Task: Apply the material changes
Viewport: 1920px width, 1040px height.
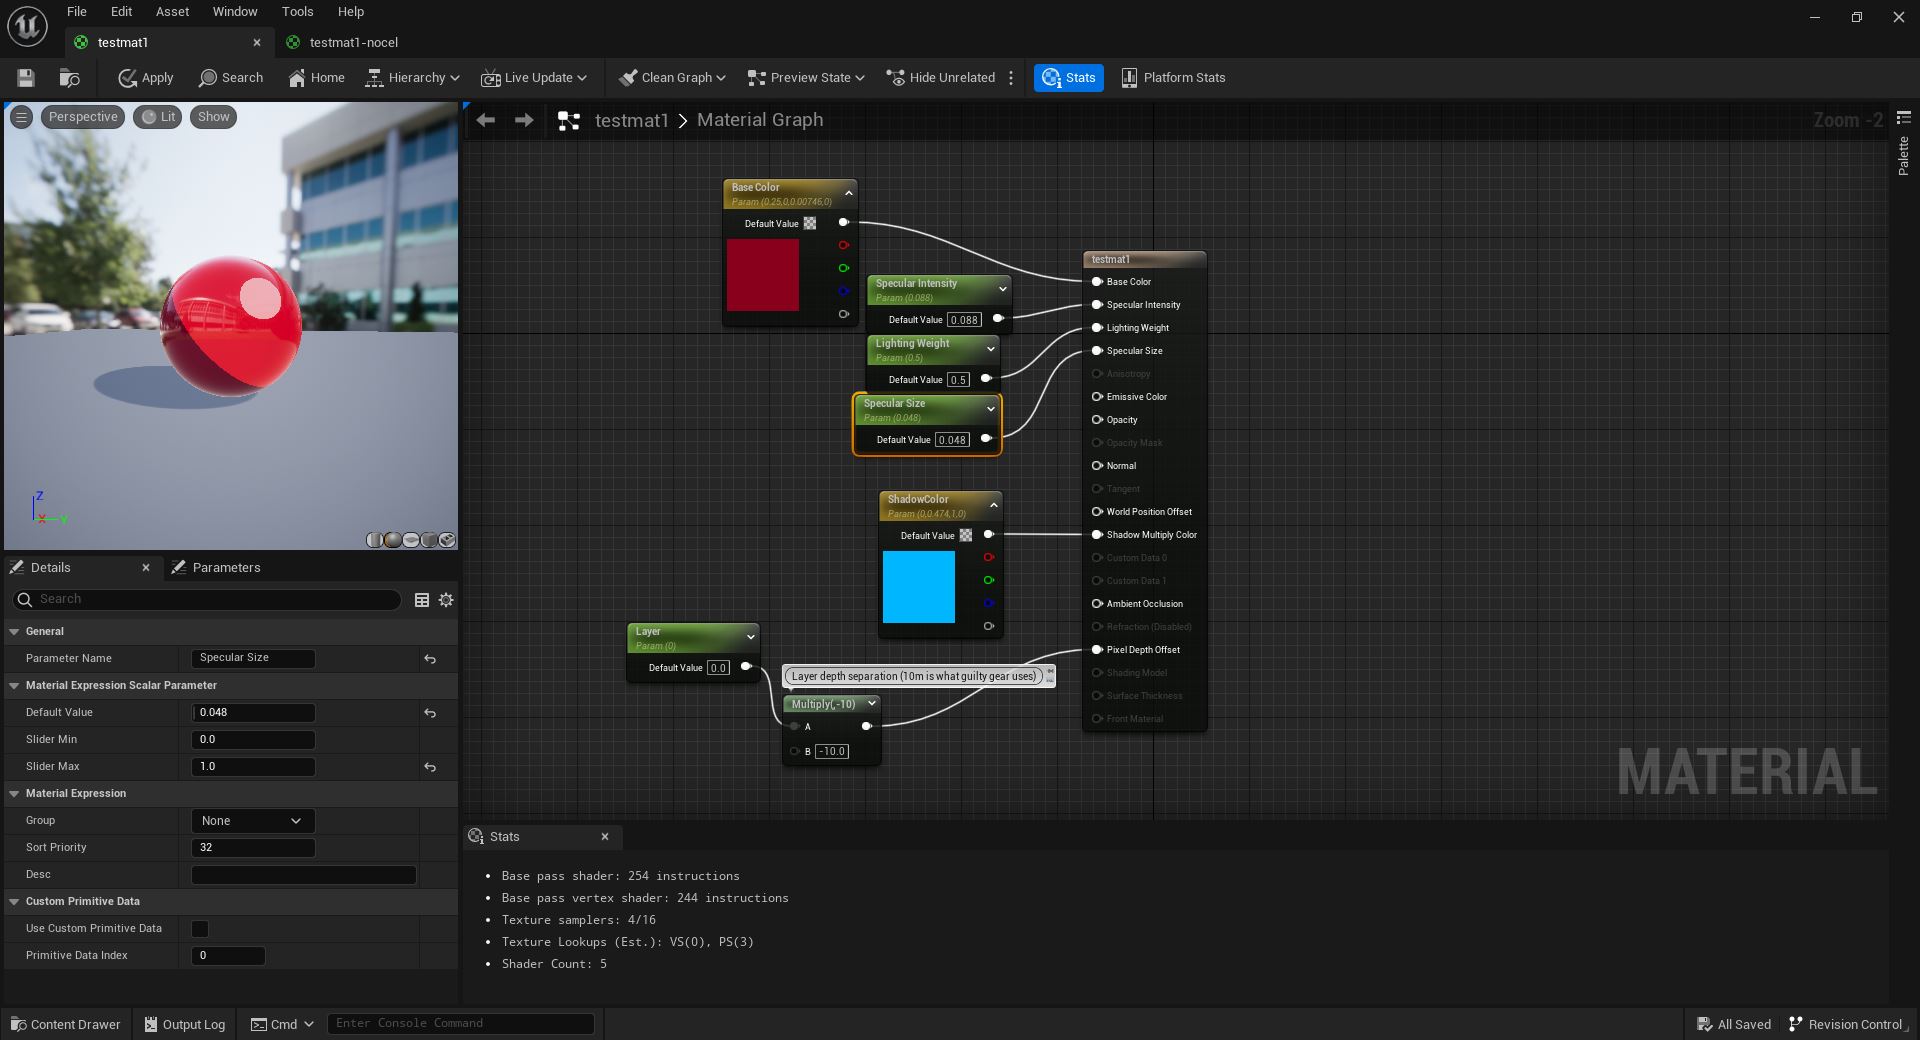Action: 145,78
